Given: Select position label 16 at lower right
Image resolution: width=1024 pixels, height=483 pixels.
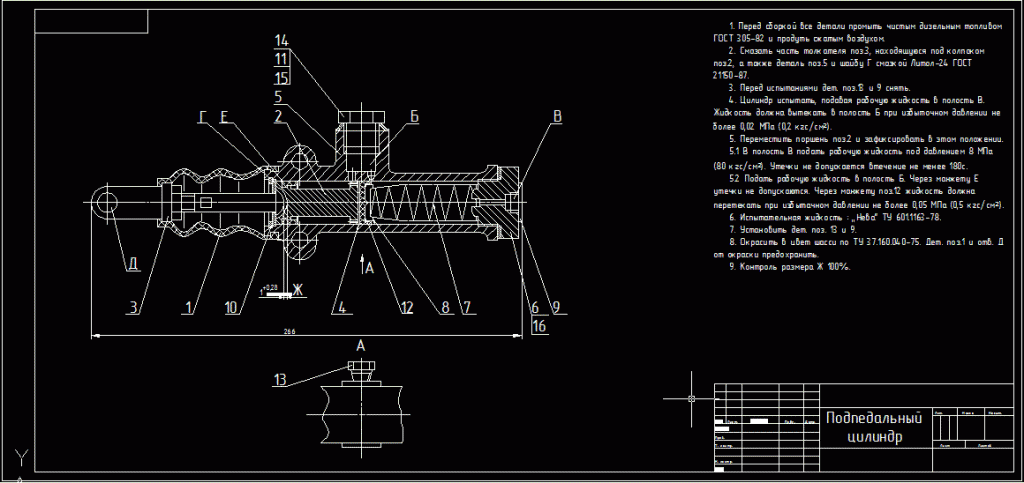Looking at the screenshot, I should [x=540, y=327].
